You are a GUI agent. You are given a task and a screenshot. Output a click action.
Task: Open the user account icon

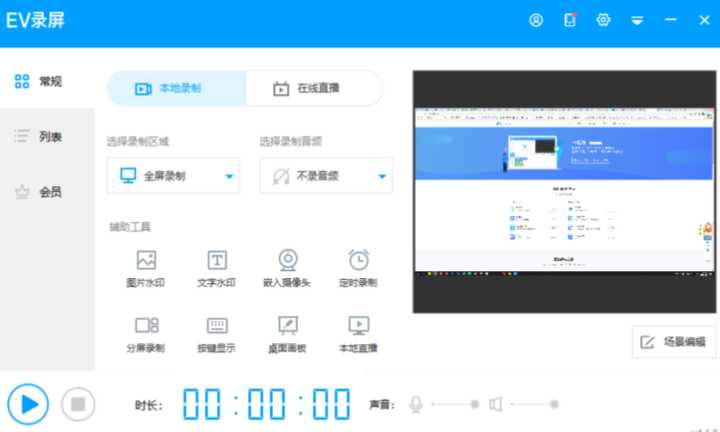pos(536,20)
